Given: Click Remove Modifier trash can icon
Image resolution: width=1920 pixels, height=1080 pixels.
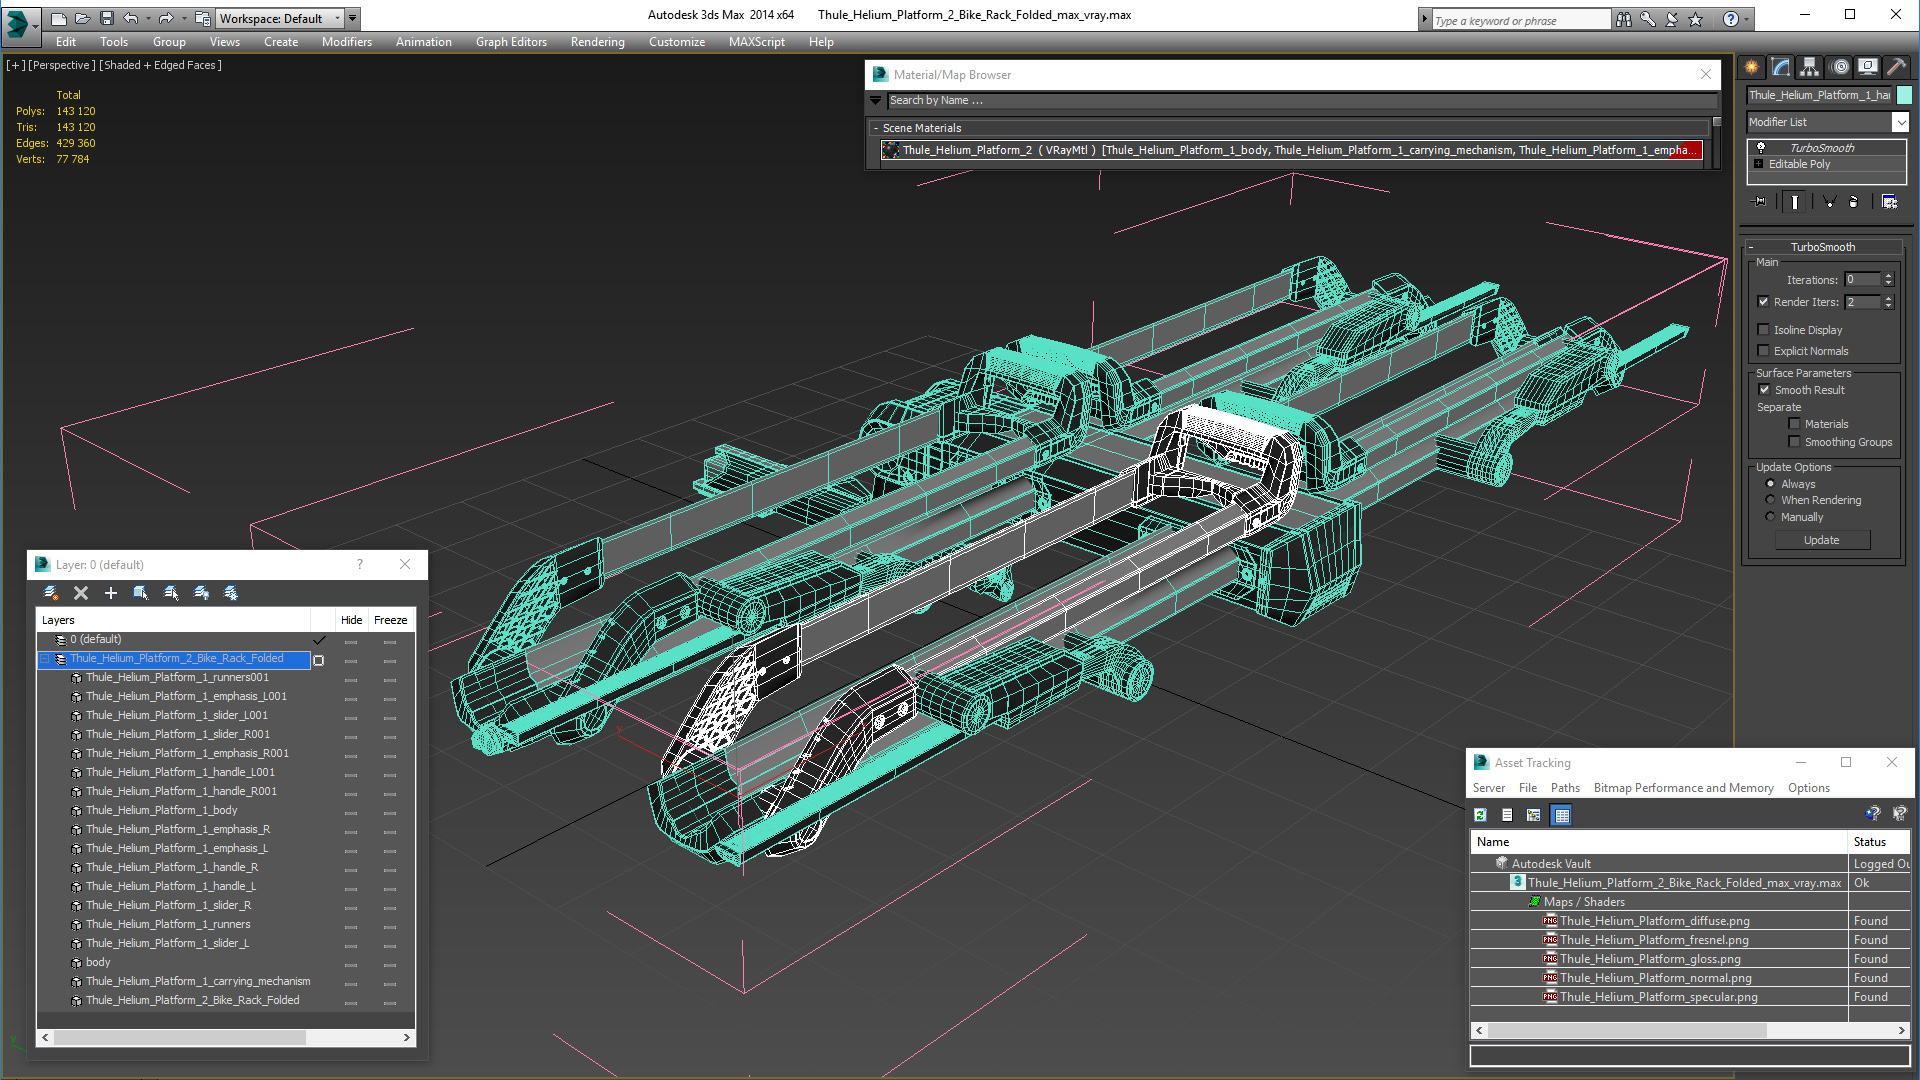Looking at the screenshot, I should coord(1854,202).
